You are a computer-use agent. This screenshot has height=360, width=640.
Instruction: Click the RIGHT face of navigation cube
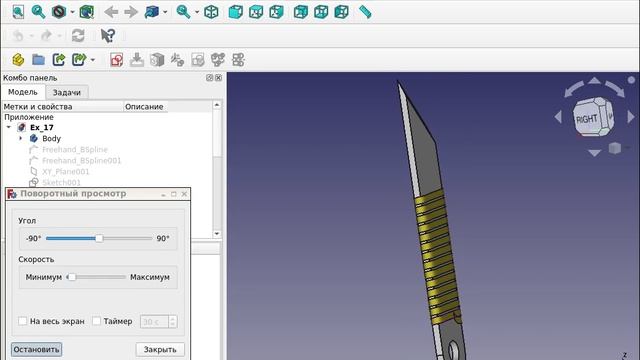click(x=587, y=119)
